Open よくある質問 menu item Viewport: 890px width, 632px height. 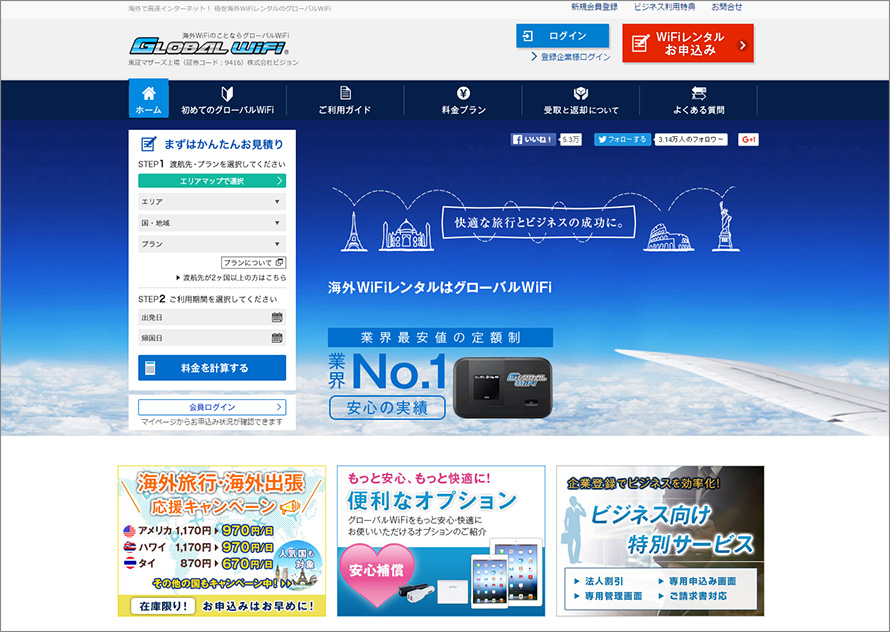click(699, 100)
